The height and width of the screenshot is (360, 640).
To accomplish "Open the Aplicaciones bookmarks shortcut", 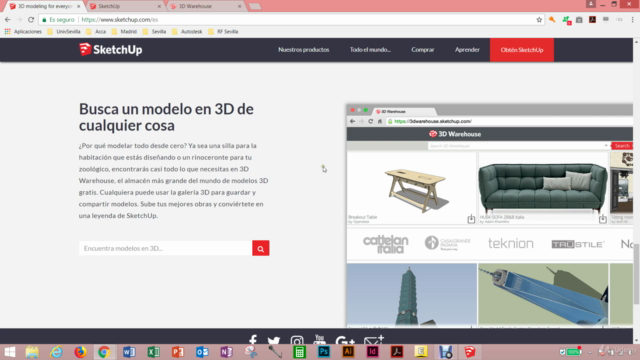I will (23, 31).
